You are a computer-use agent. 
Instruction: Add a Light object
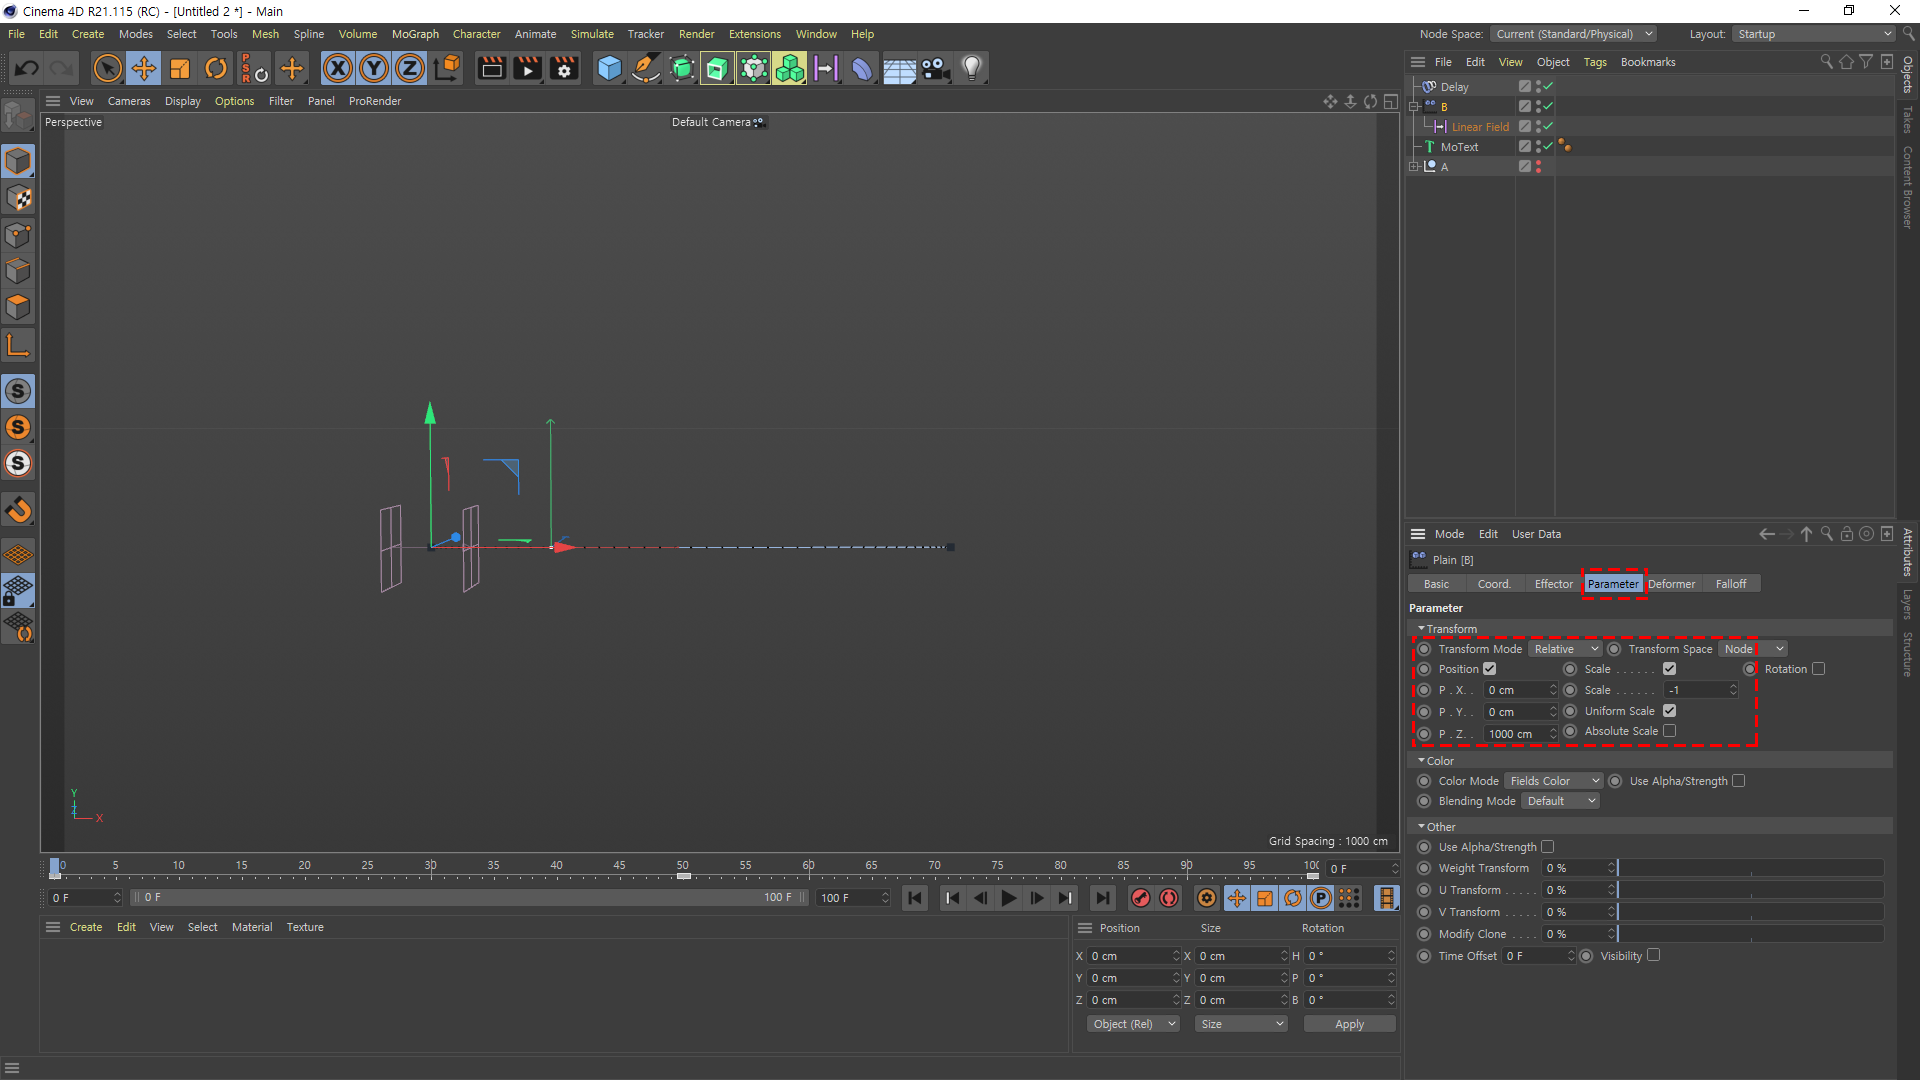click(x=972, y=68)
